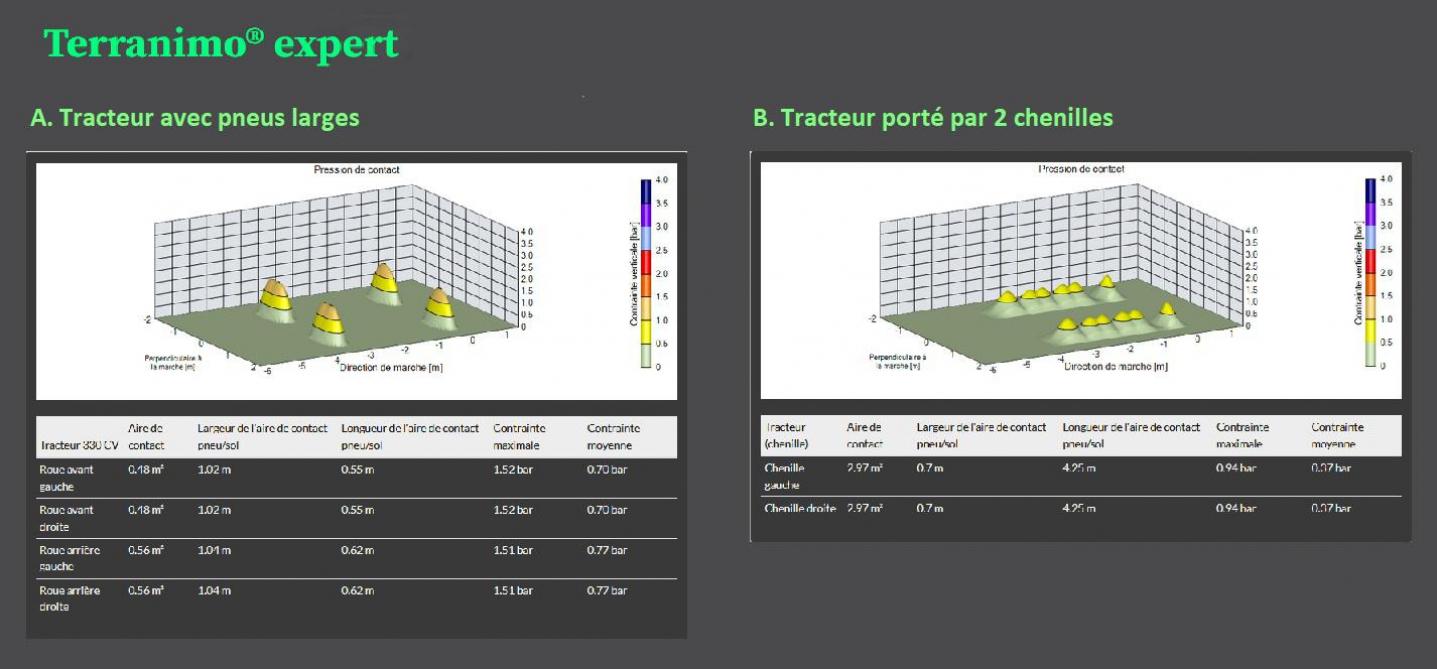Select heading 'A. Tracteur avec pneus larges'
Screen dimensions: 1437x669
tap(195, 117)
